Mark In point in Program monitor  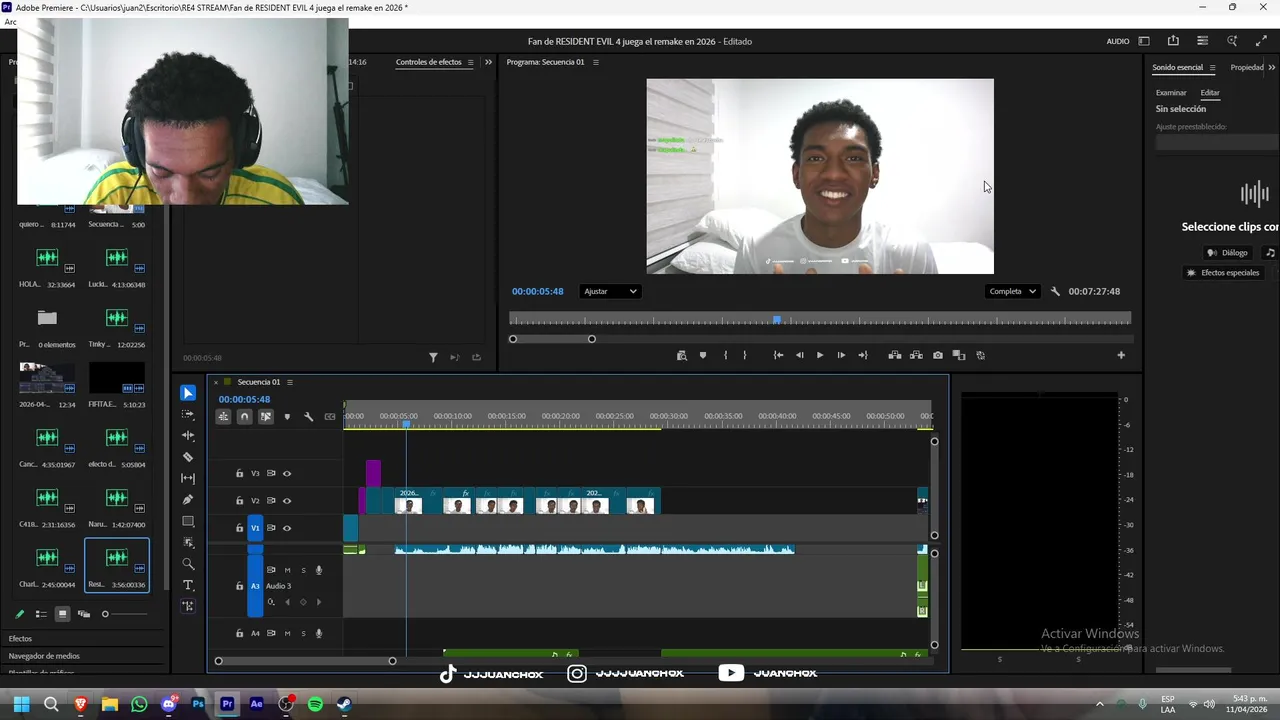(x=725, y=355)
